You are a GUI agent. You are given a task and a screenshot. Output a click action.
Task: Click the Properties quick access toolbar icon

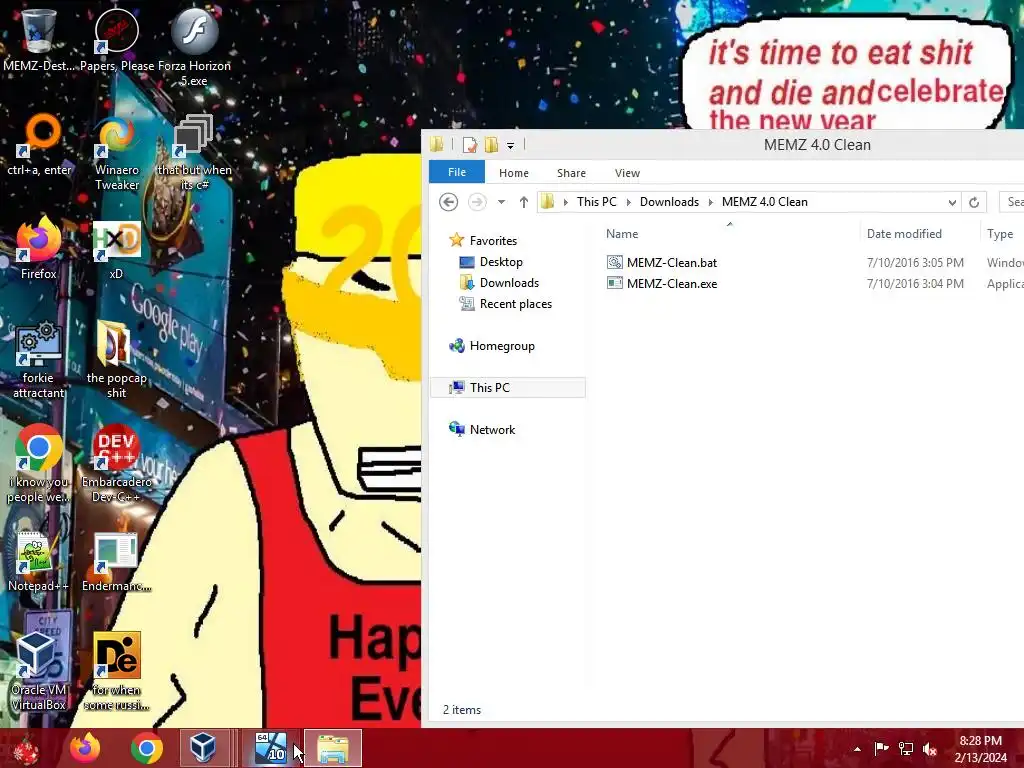click(x=470, y=145)
